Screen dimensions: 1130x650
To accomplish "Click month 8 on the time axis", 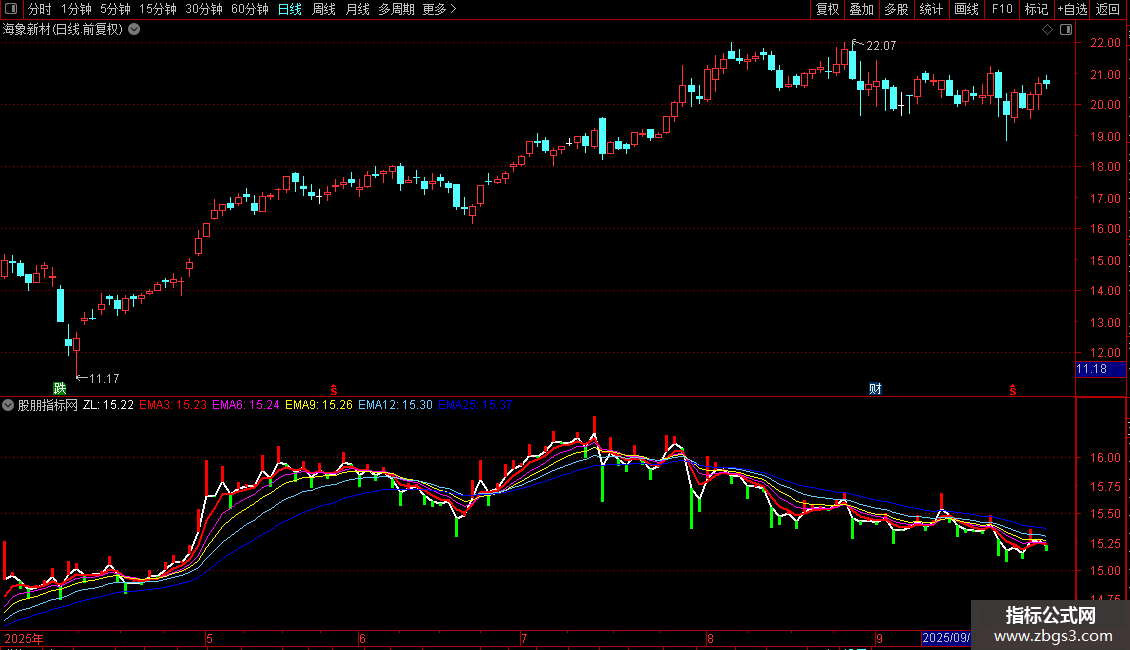I will click(x=710, y=638).
